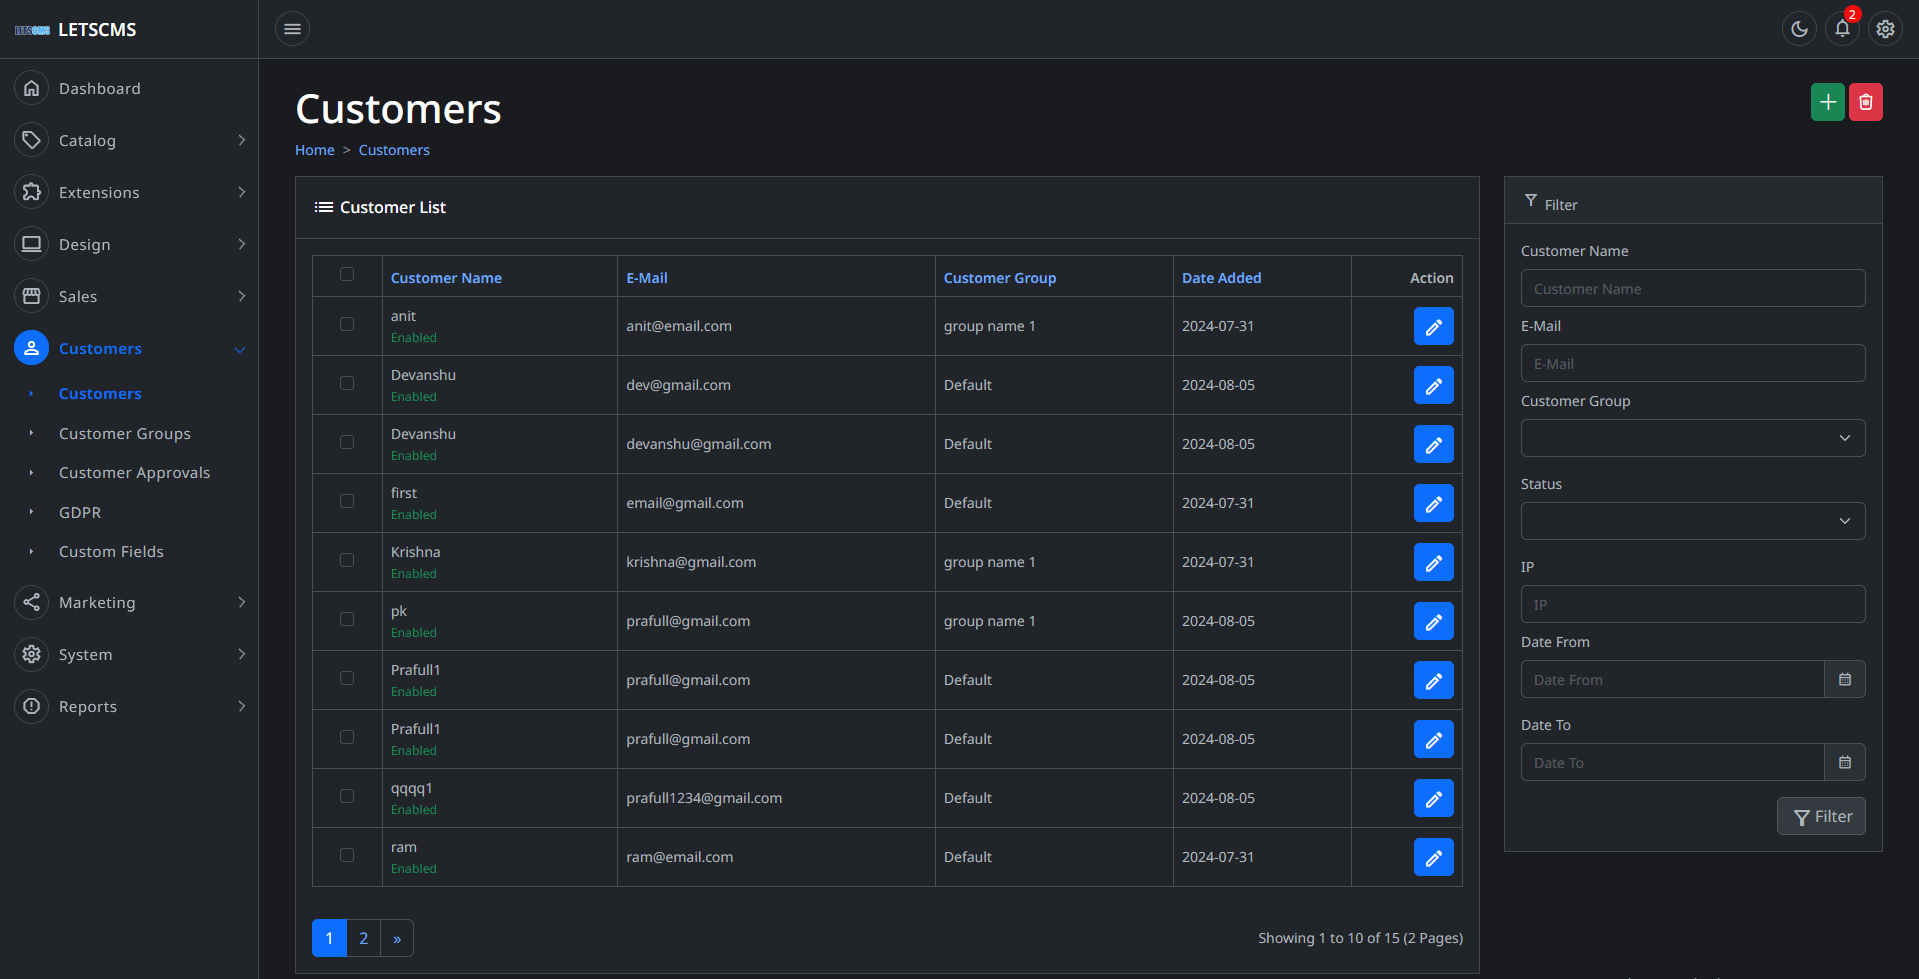The width and height of the screenshot is (1919, 979).
Task: Click the red delete trash button
Action: tap(1865, 102)
